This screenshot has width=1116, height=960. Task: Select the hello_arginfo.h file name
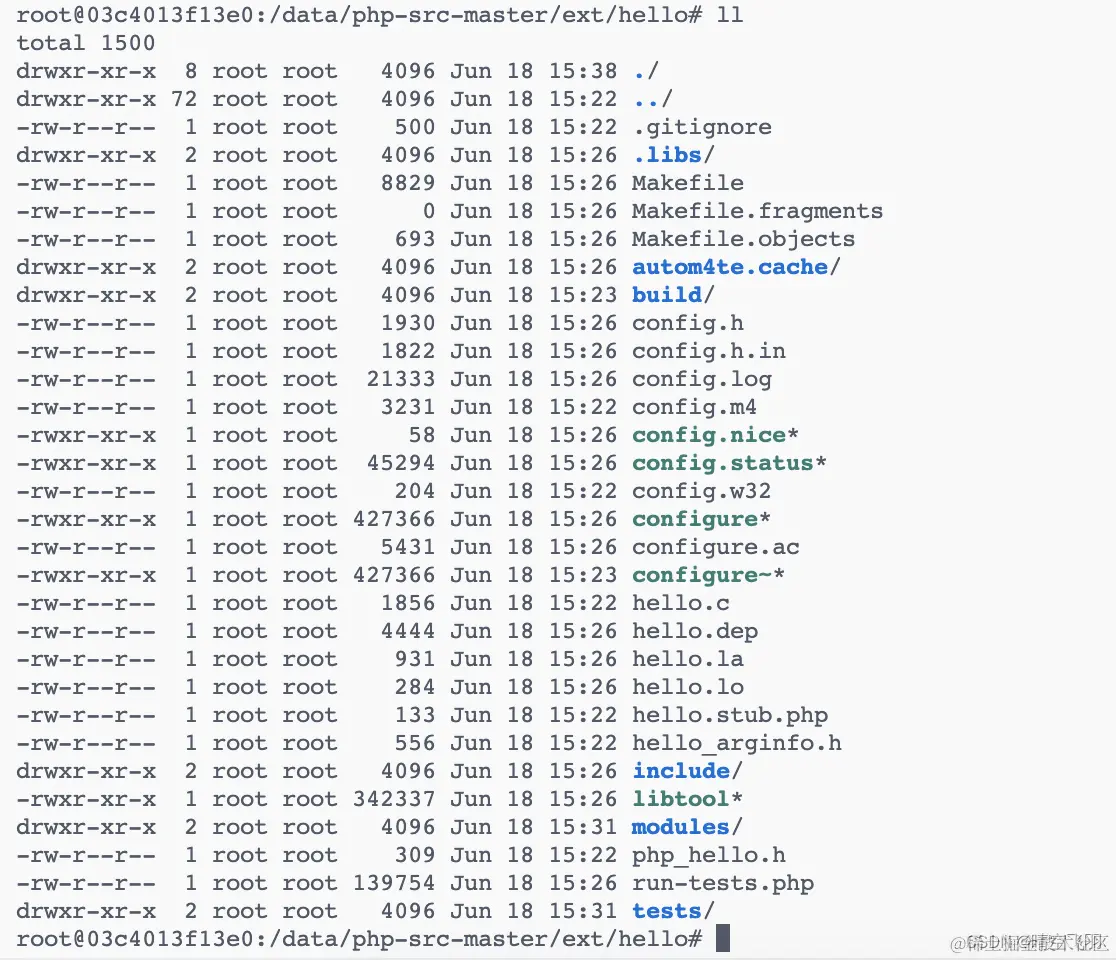(737, 743)
